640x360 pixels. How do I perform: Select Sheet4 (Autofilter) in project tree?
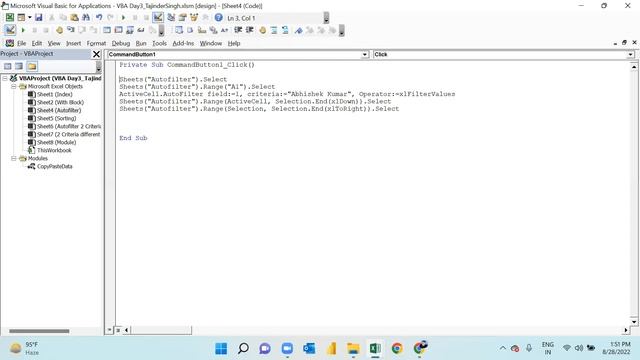click(59, 110)
